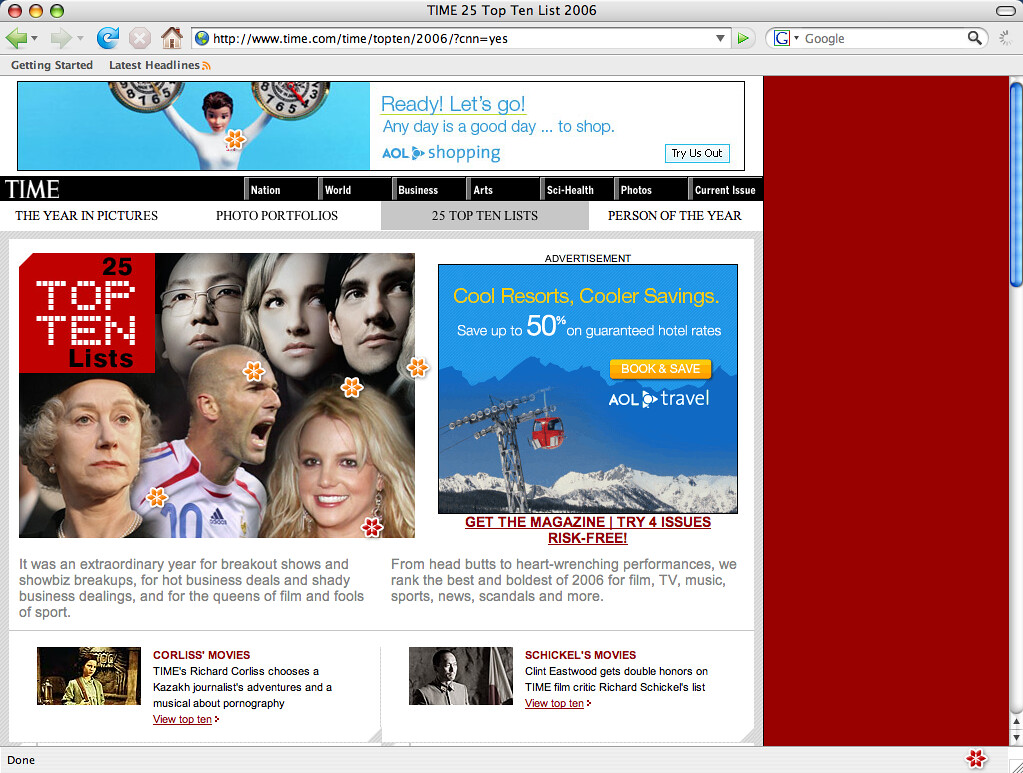The height and width of the screenshot is (773, 1023).
Task: Click the Schickel's Movies thumbnail
Action: [461, 676]
